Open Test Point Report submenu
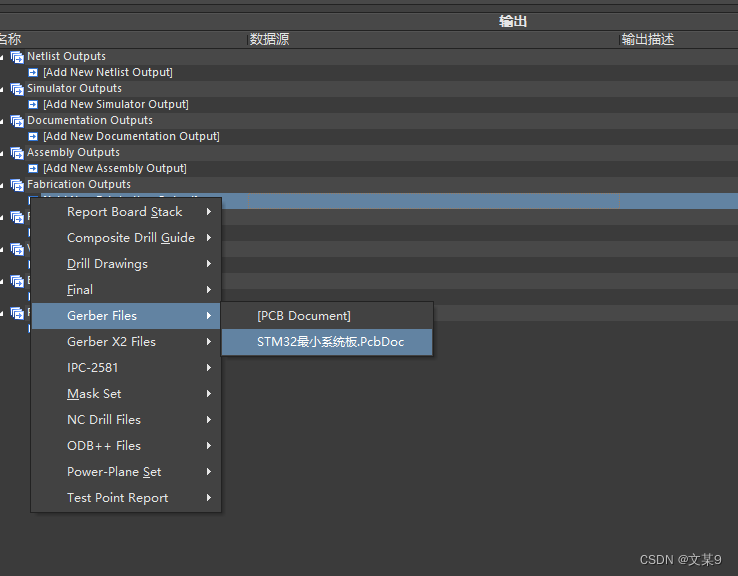The width and height of the screenshot is (738, 576). (126, 498)
